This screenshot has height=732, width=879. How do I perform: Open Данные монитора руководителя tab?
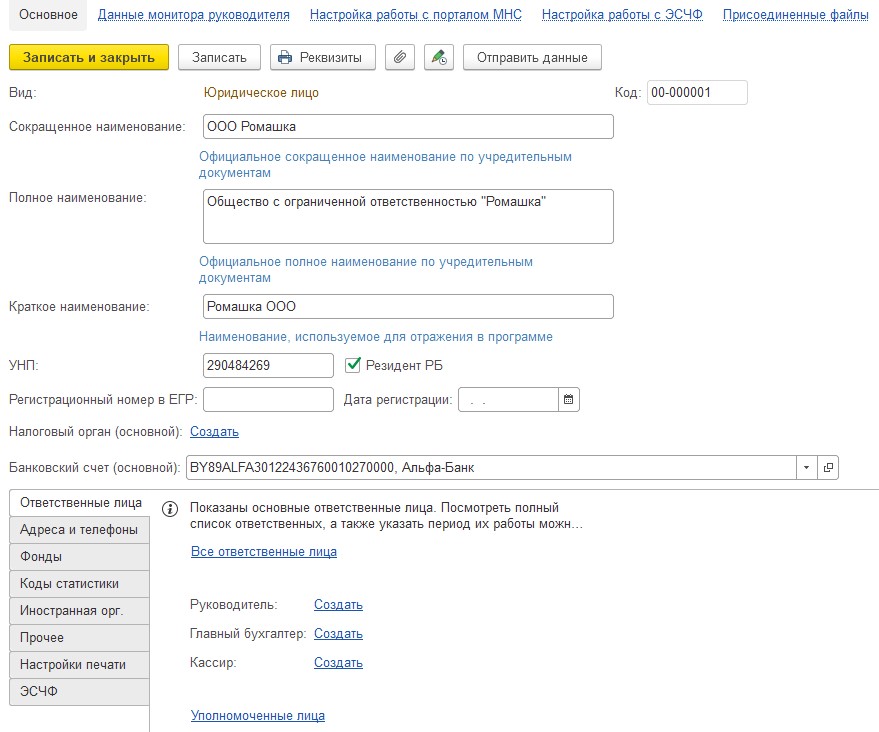pyautogui.click(x=193, y=15)
